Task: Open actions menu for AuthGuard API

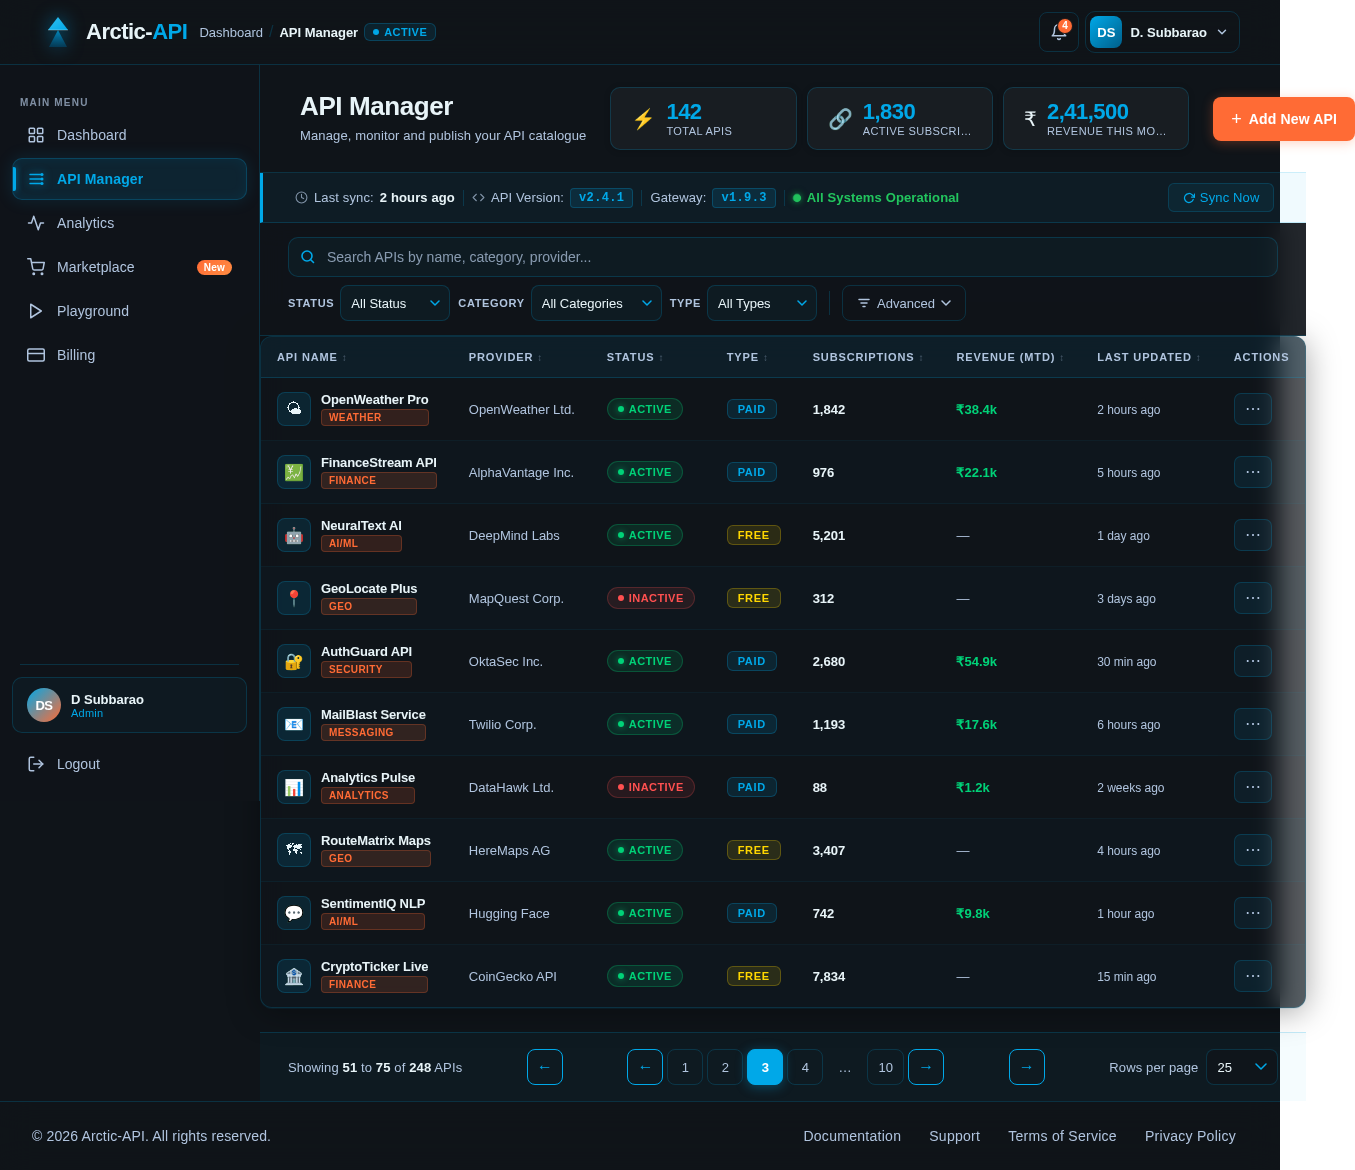Action: (x=1253, y=661)
